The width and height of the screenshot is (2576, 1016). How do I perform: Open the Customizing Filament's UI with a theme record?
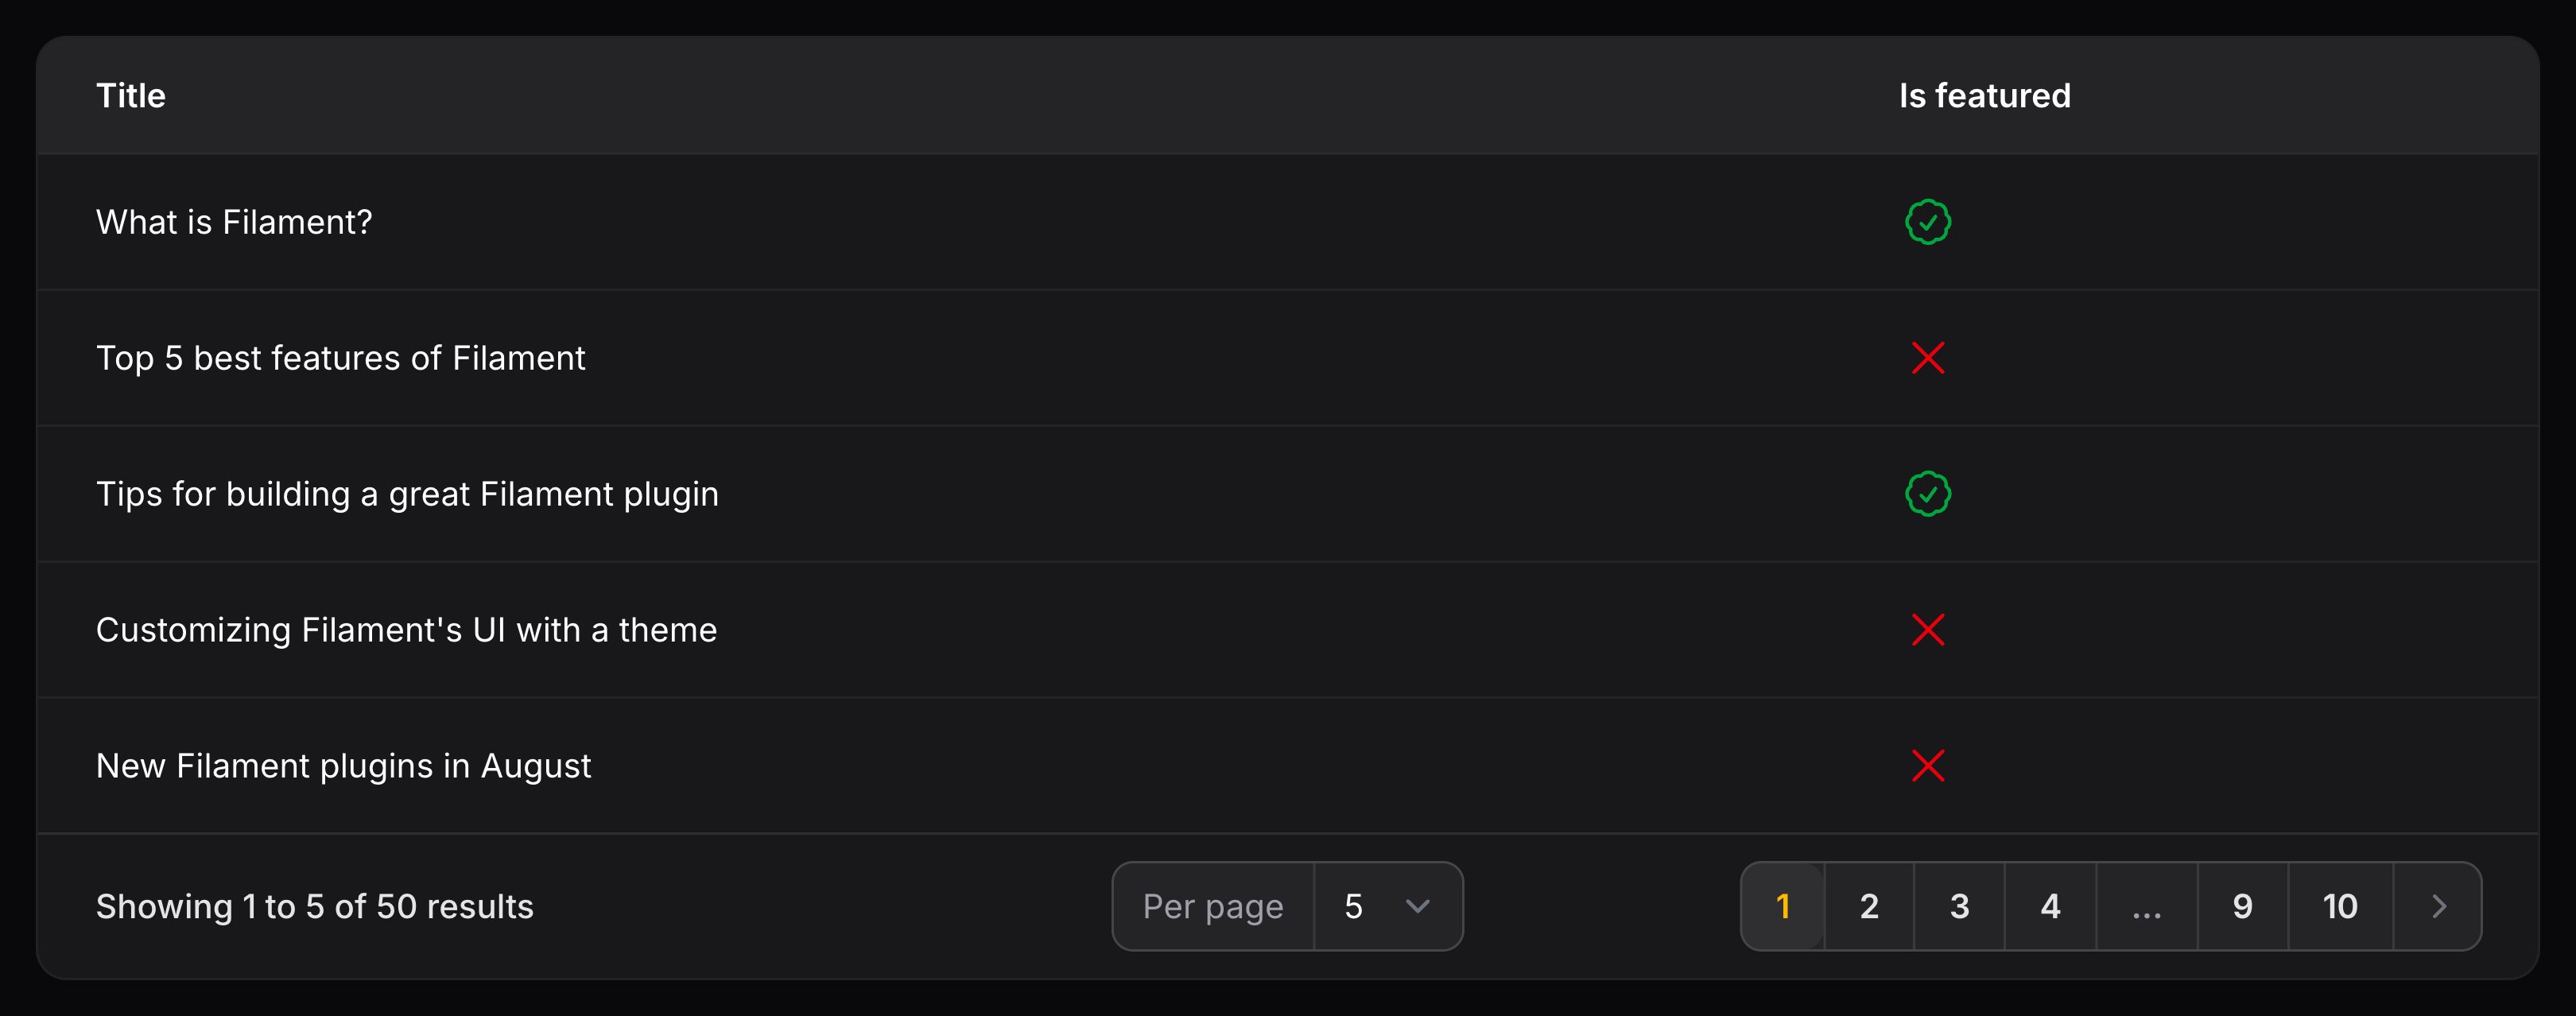406,629
